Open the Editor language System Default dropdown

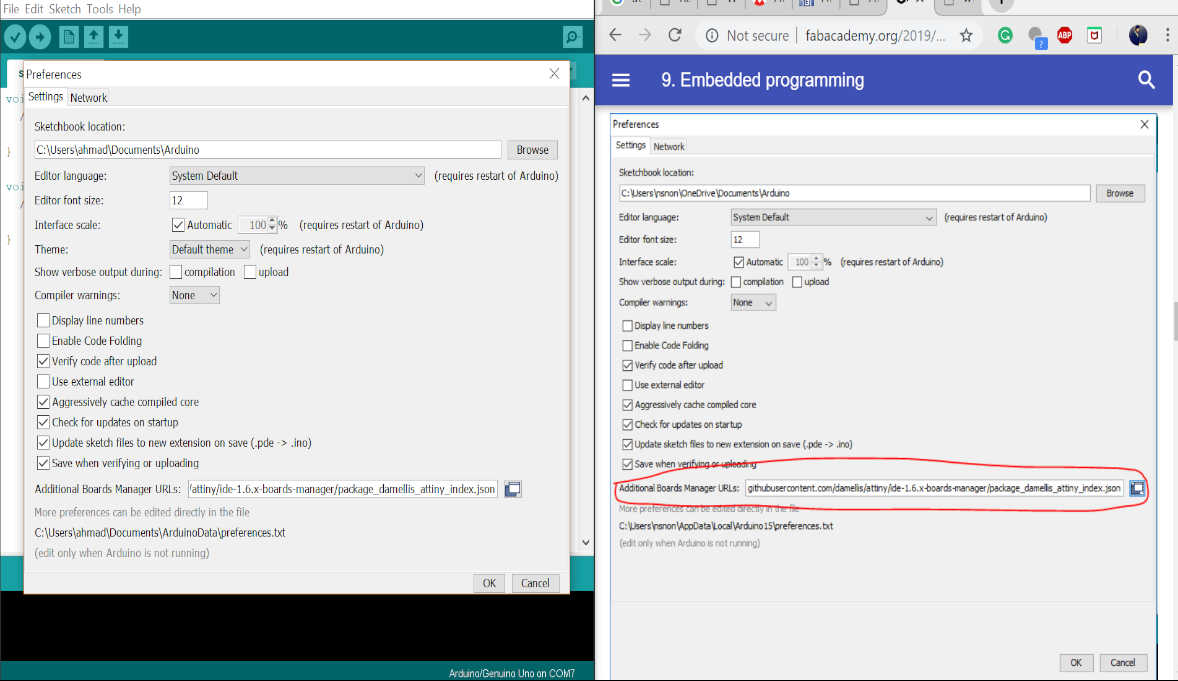point(297,176)
